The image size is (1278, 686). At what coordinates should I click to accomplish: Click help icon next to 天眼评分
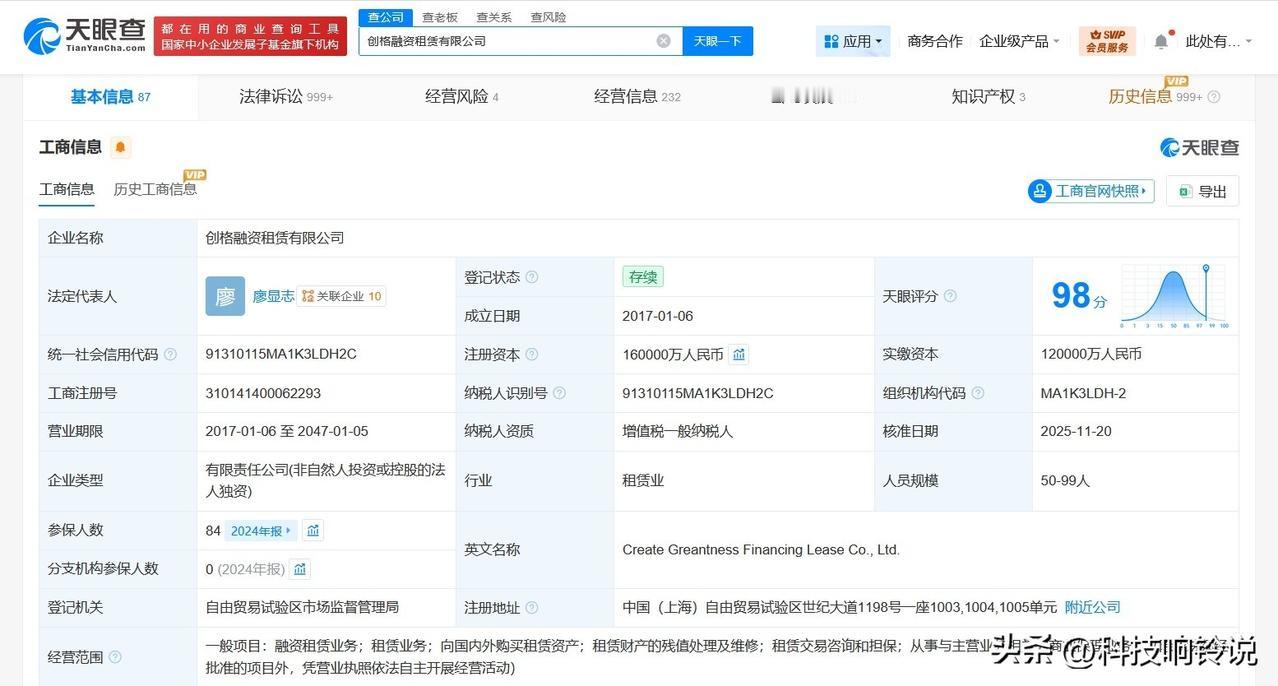coord(950,296)
